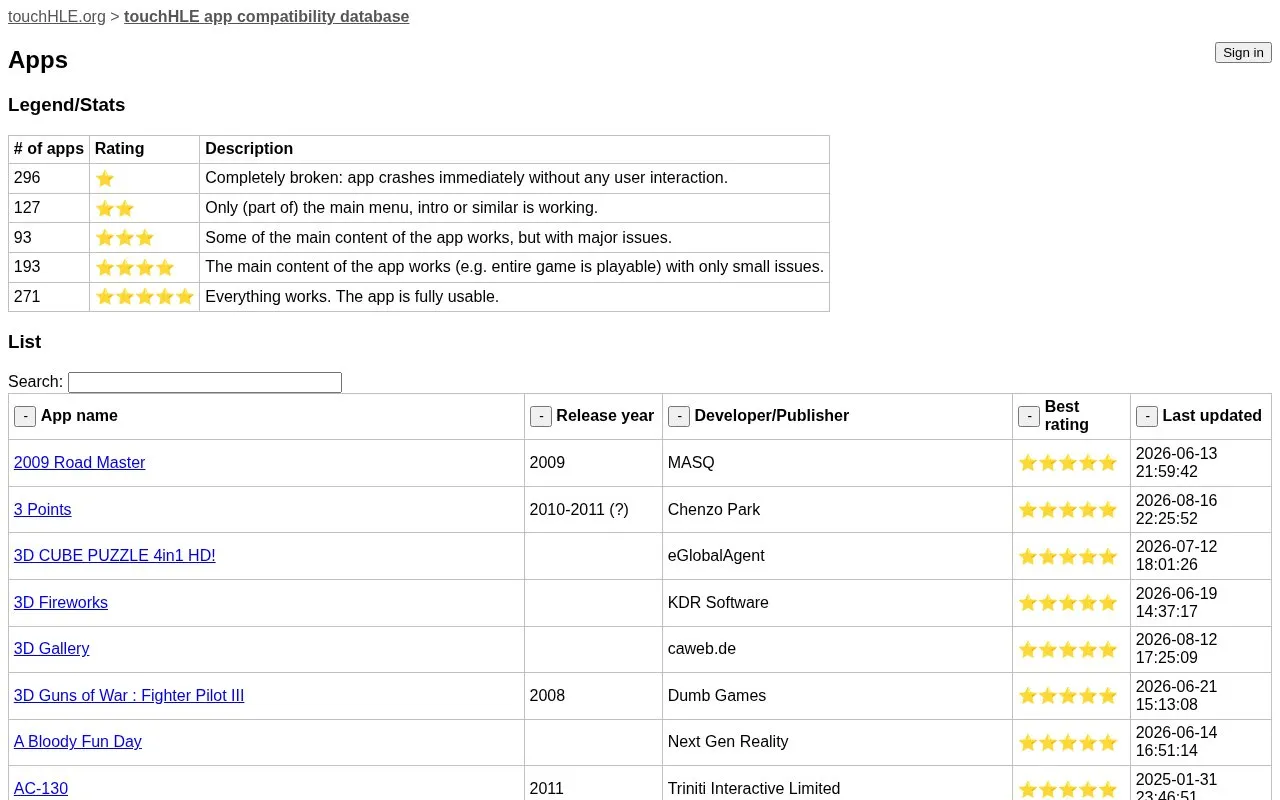
Task: Click the three-star rating in legend
Action: [125, 238]
